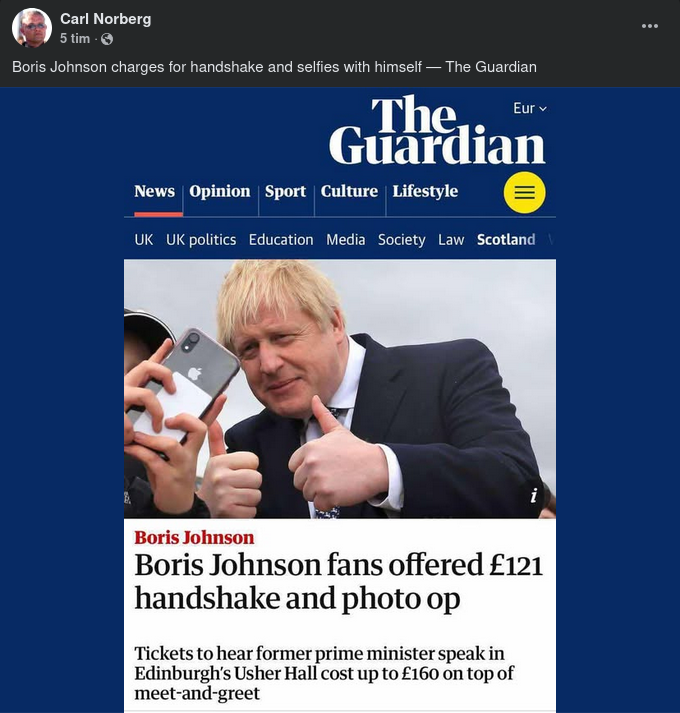Go to Scotland subsection
Screen dimensions: 680x713
click(x=506, y=240)
